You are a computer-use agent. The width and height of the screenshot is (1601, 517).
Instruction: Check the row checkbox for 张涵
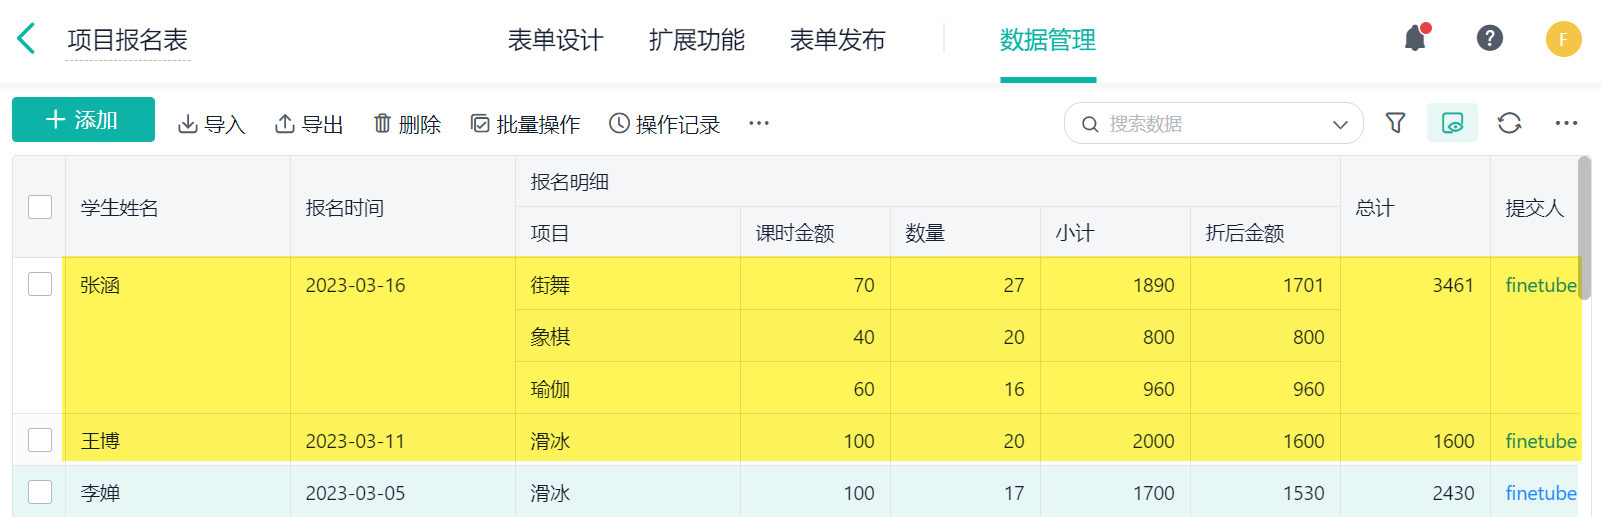pos(40,285)
